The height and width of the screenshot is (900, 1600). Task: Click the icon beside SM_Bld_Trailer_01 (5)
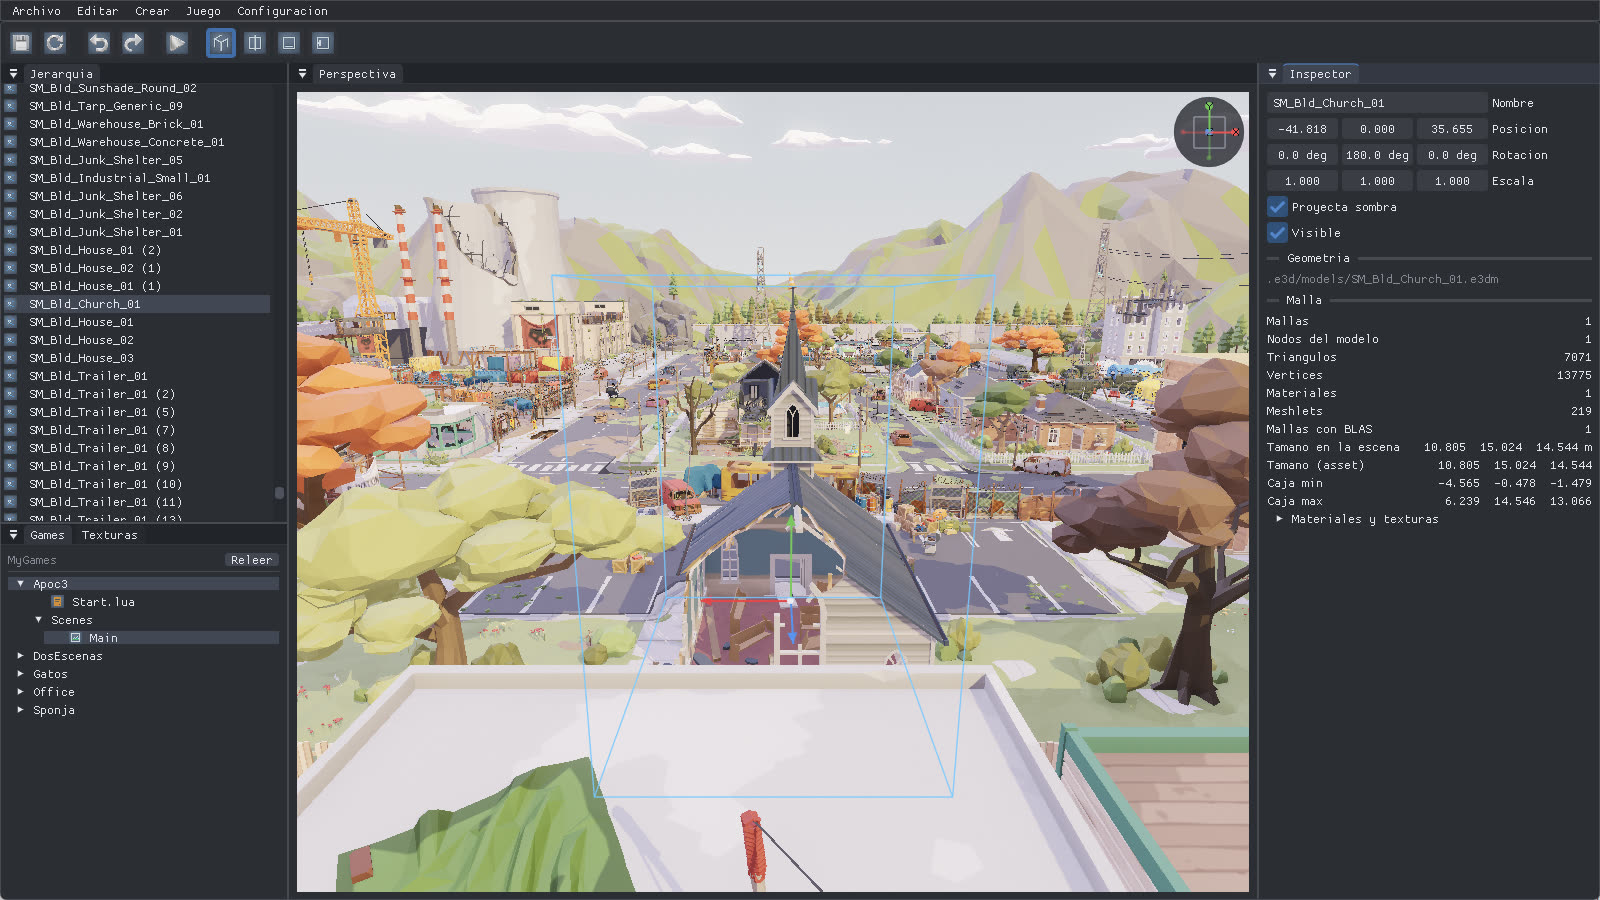pyautogui.click(x=11, y=412)
